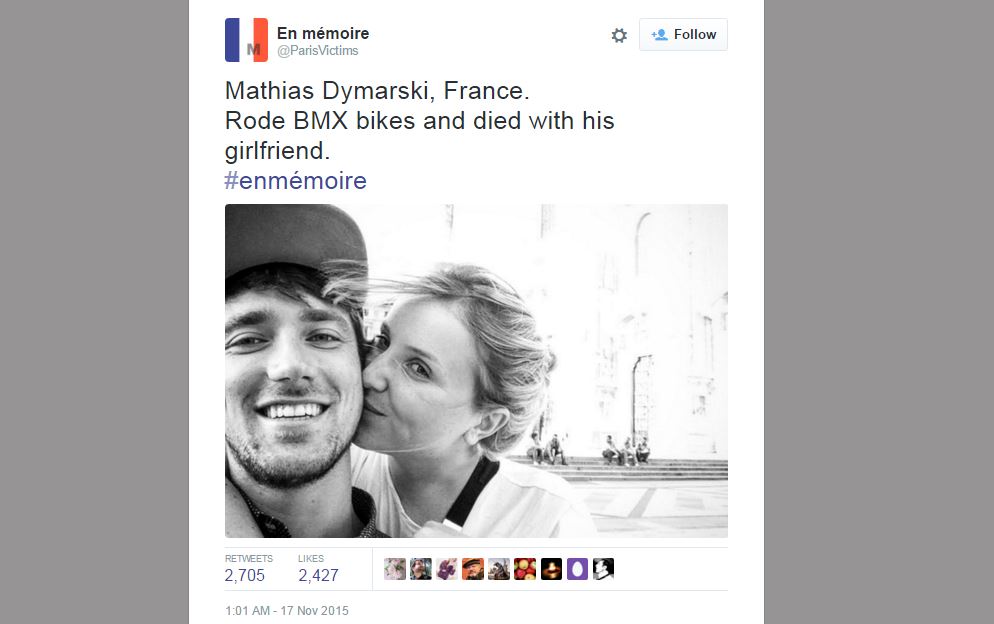Open the @ParisVictims handle link
This screenshot has width=994, height=624.
click(317, 51)
